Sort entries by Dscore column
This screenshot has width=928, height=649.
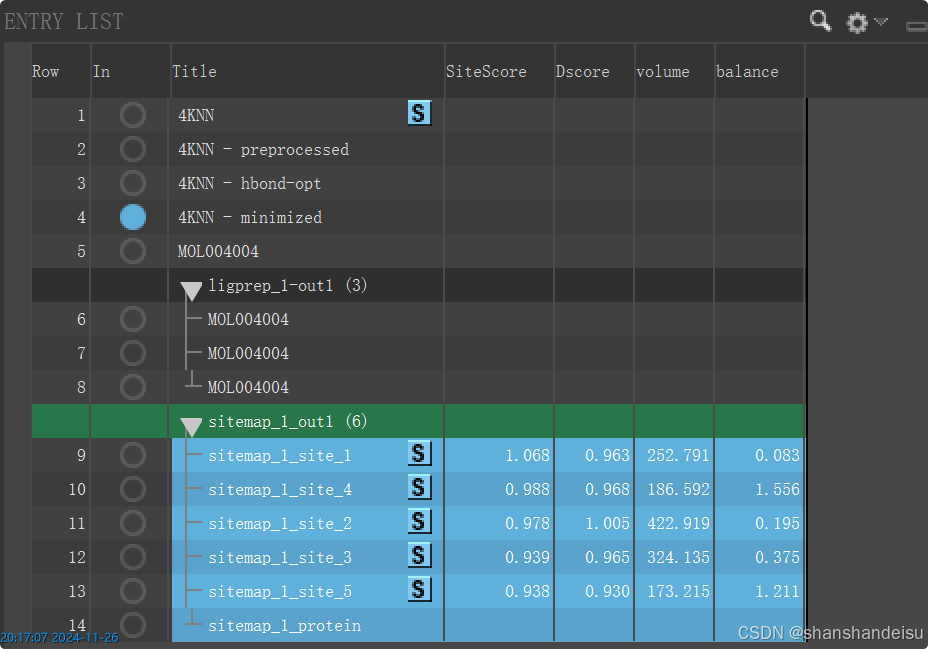click(x=582, y=72)
